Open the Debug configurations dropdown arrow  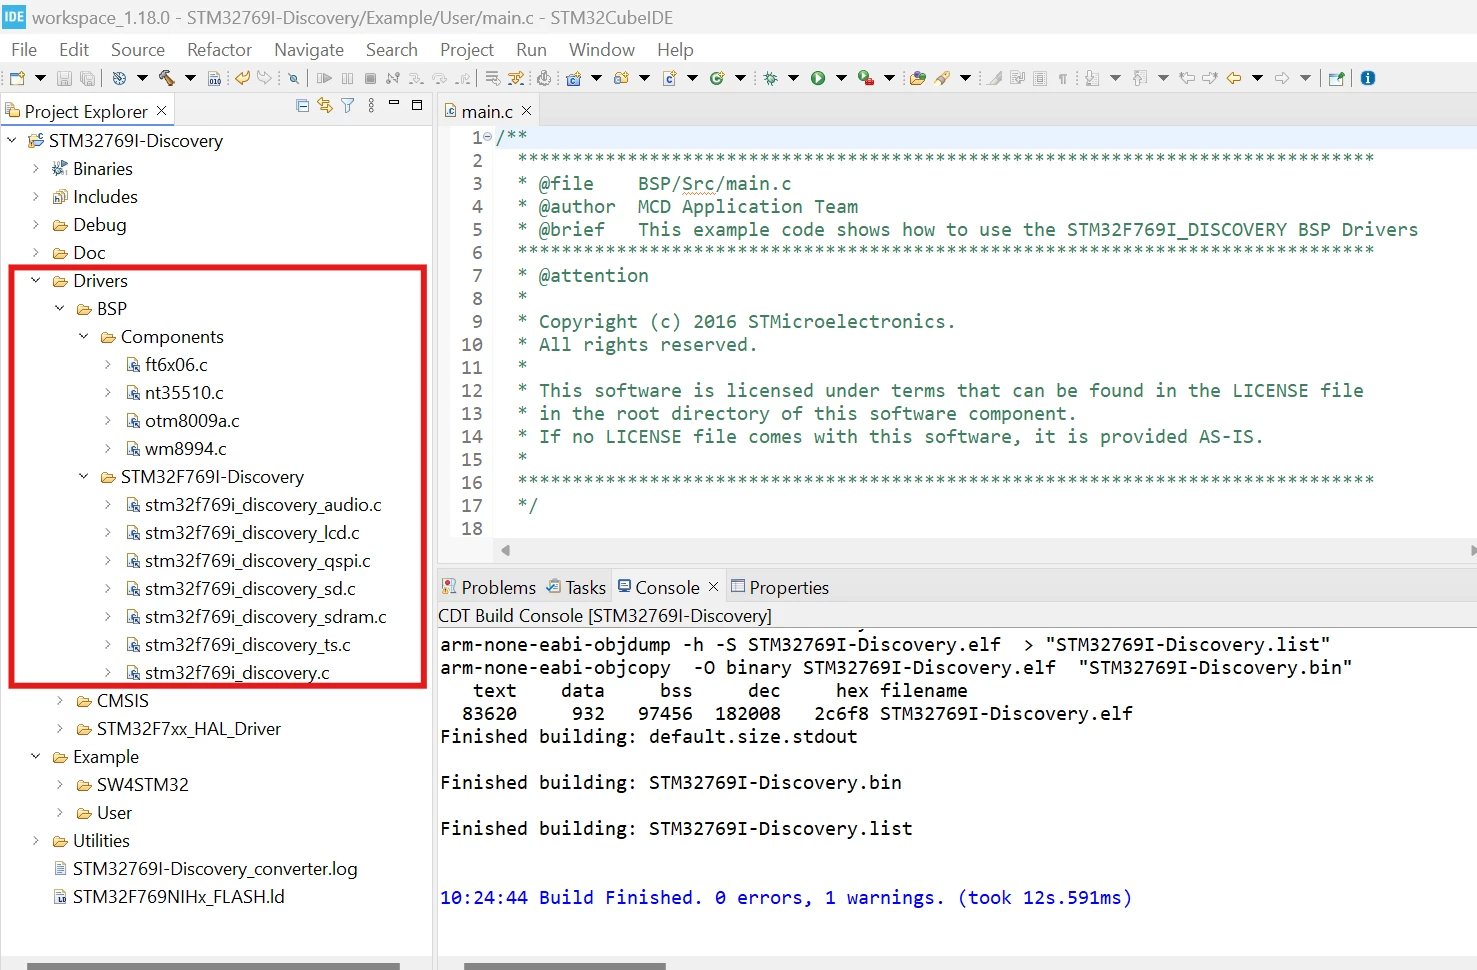coord(793,78)
